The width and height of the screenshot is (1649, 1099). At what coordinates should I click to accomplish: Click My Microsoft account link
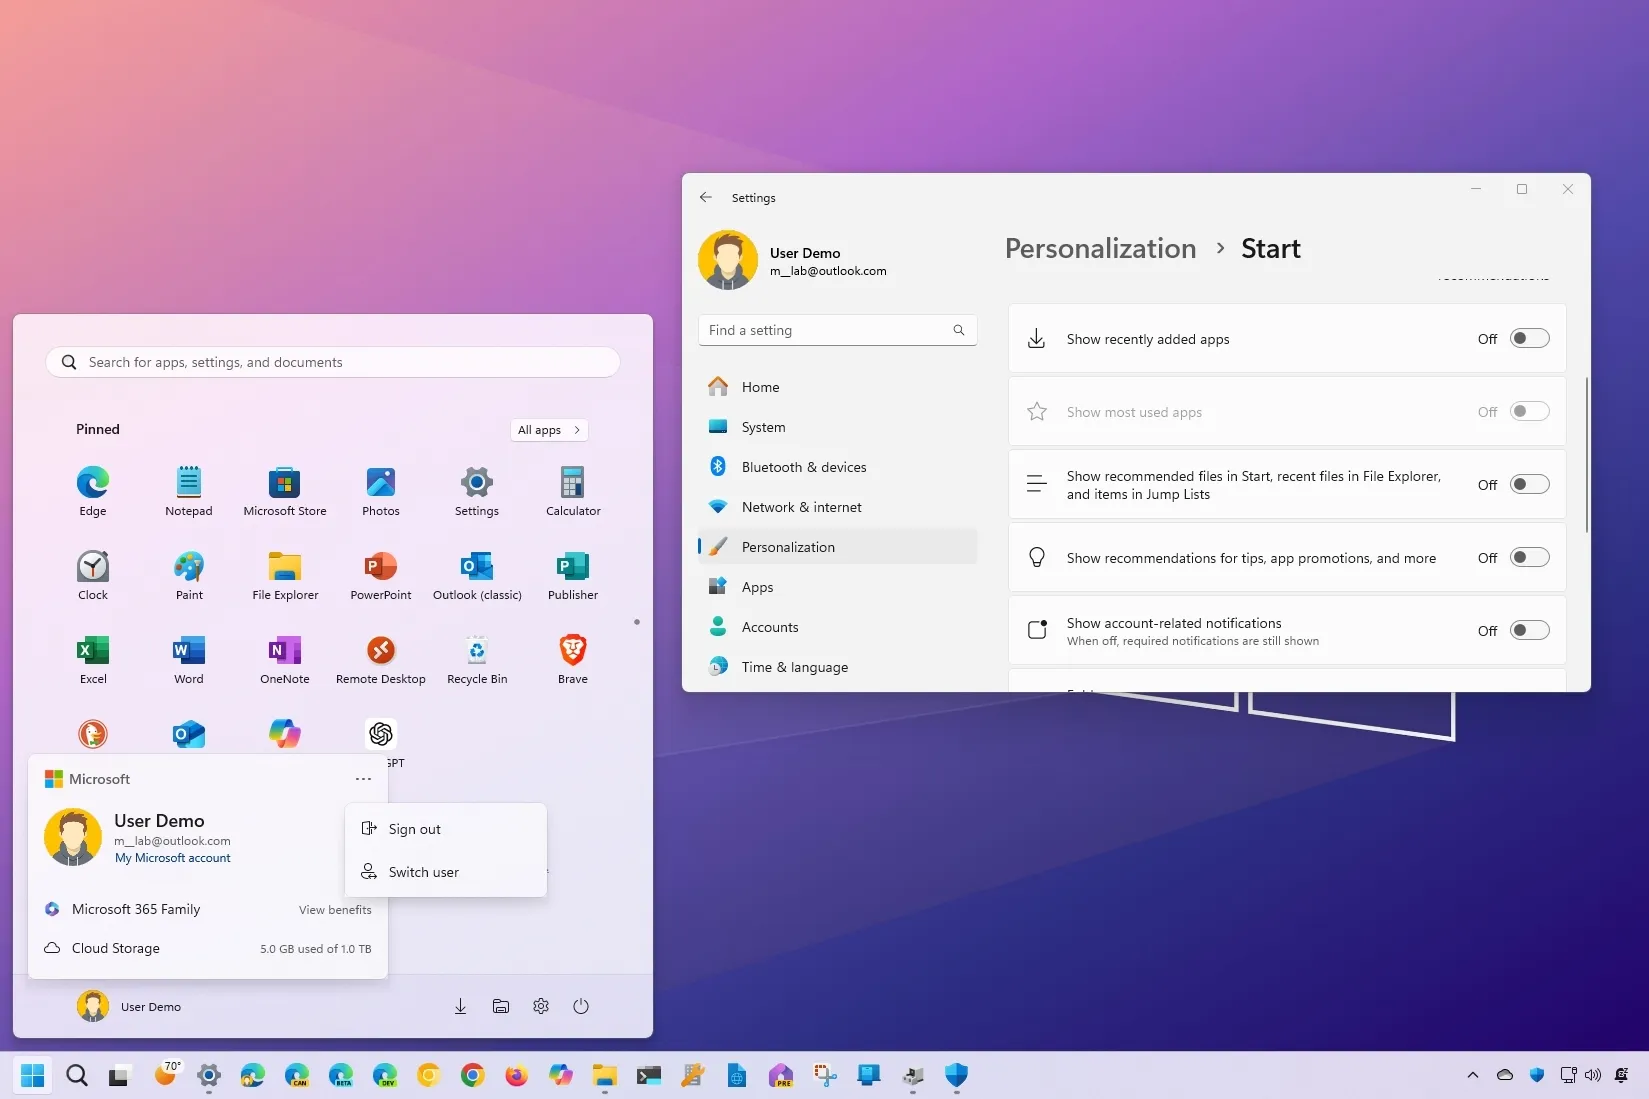(x=172, y=858)
